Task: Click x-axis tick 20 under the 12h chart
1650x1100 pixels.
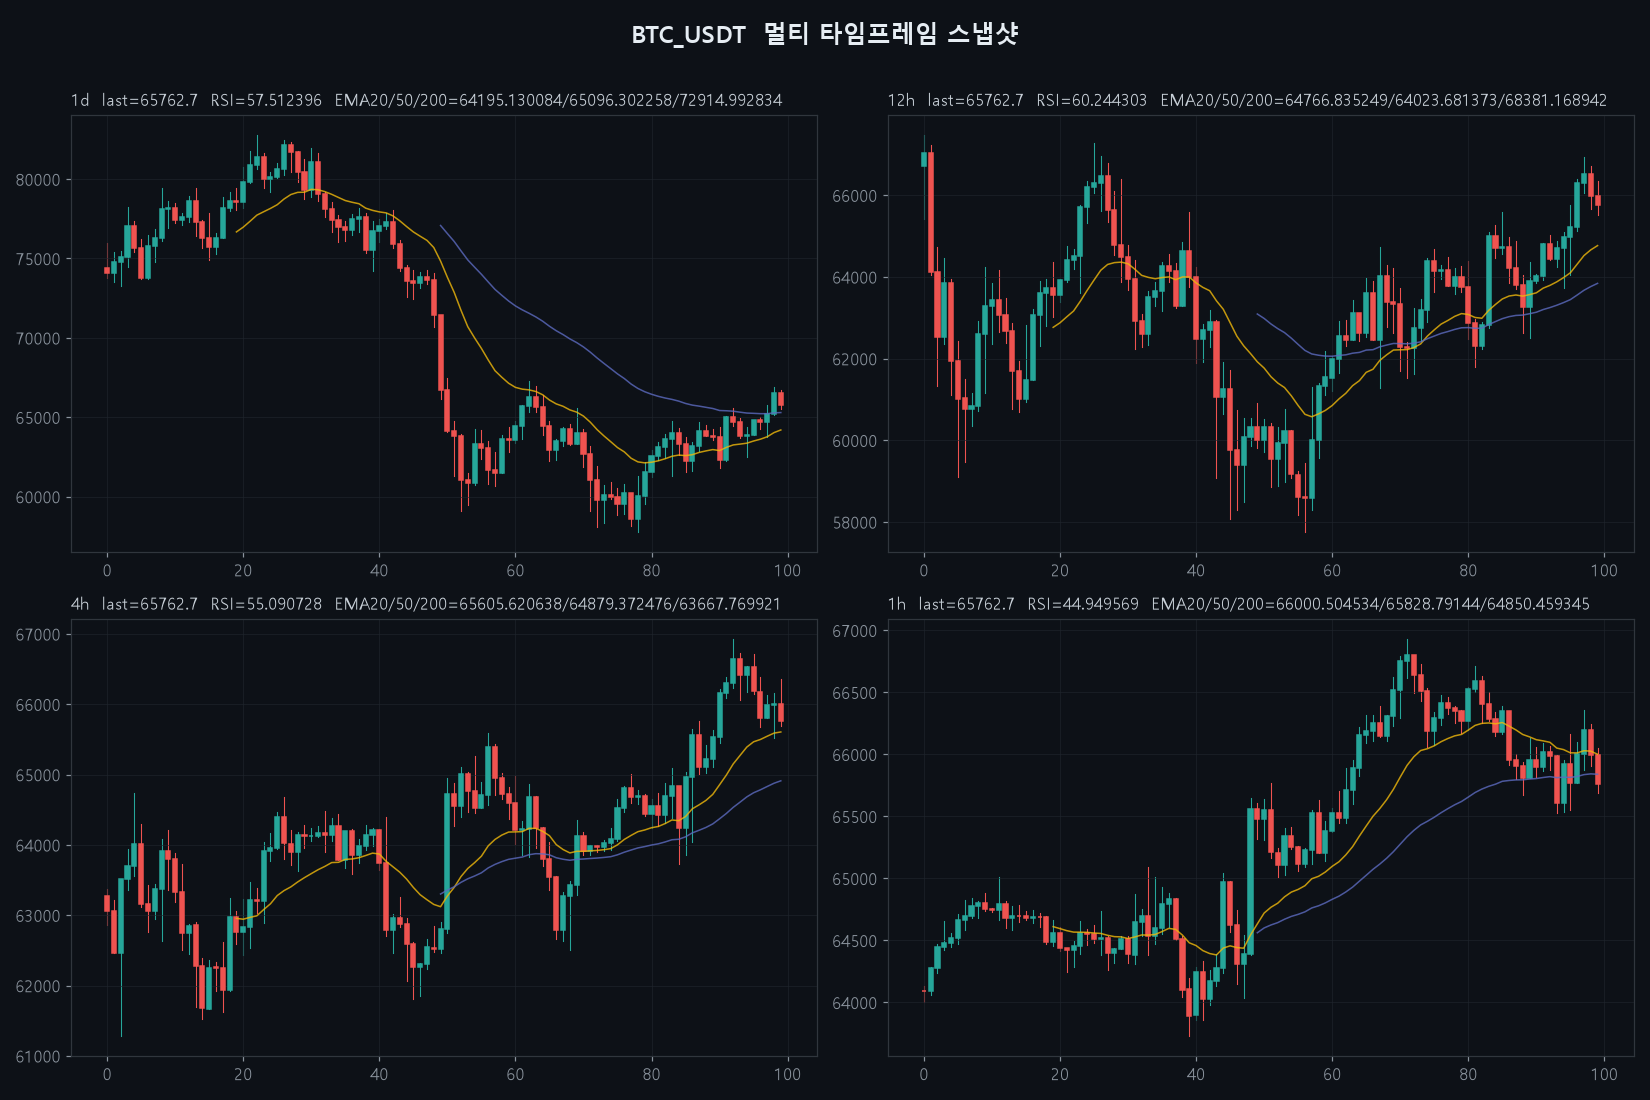Action: click(x=1060, y=571)
